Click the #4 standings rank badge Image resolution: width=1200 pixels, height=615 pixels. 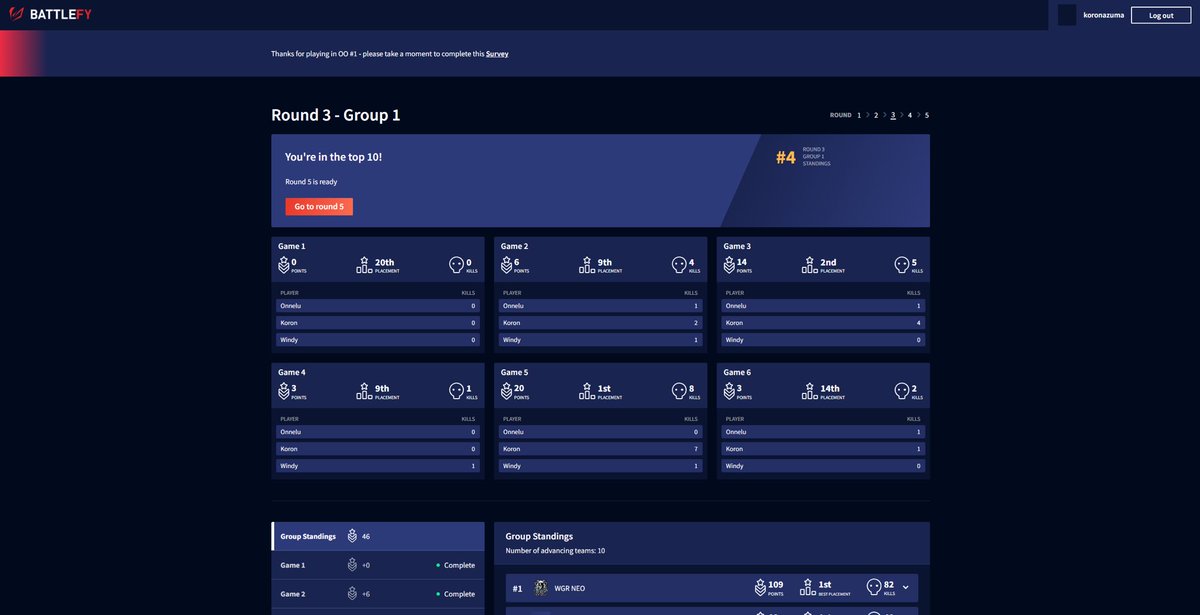pyautogui.click(x=786, y=158)
